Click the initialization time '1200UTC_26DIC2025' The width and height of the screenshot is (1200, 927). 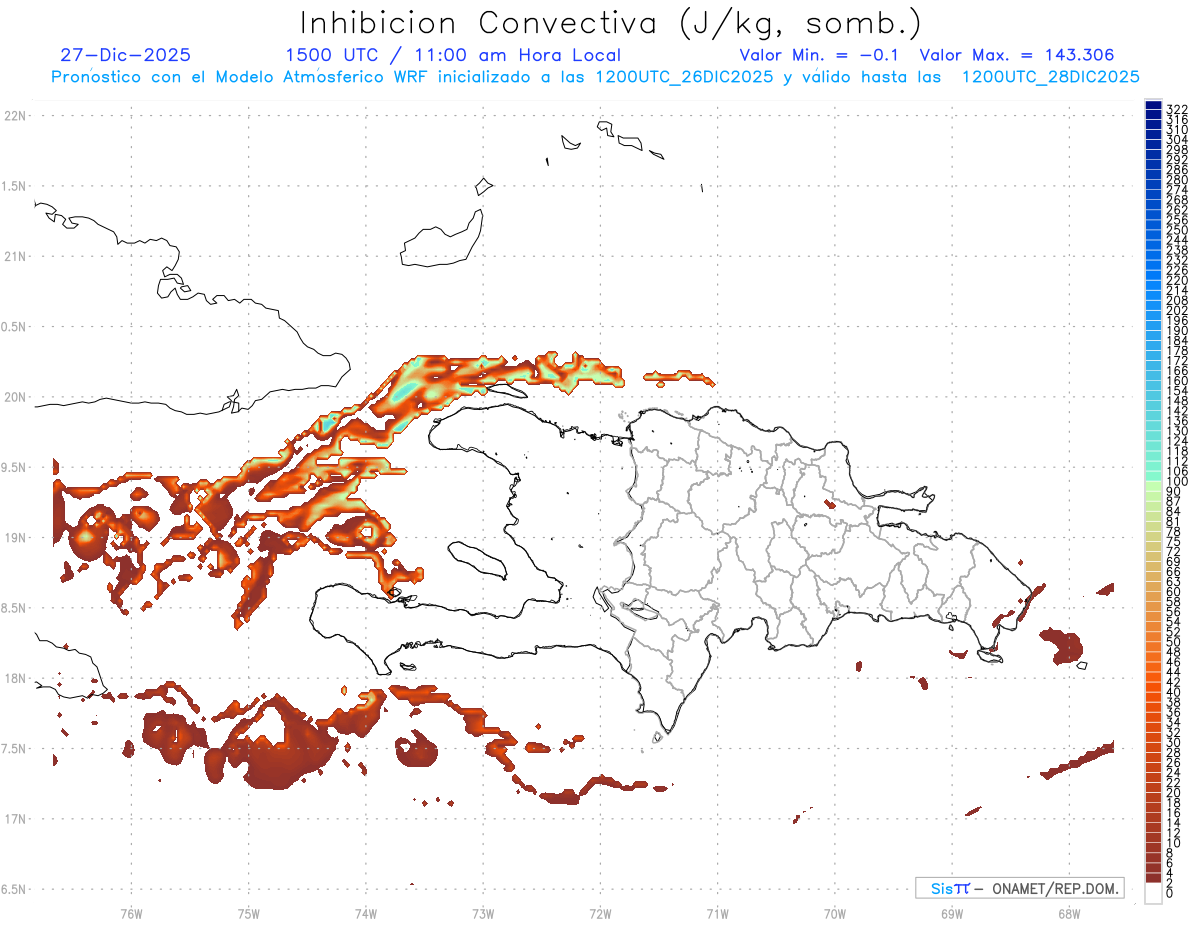coord(683,77)
